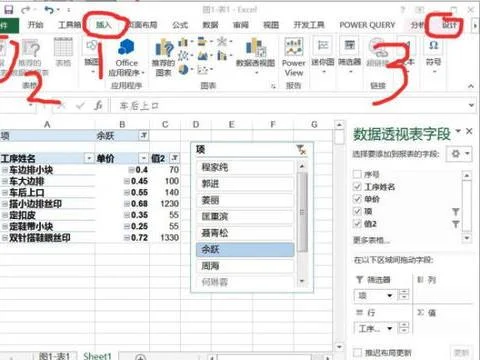Open 工序 rows area field dropdown

(390, 329)
